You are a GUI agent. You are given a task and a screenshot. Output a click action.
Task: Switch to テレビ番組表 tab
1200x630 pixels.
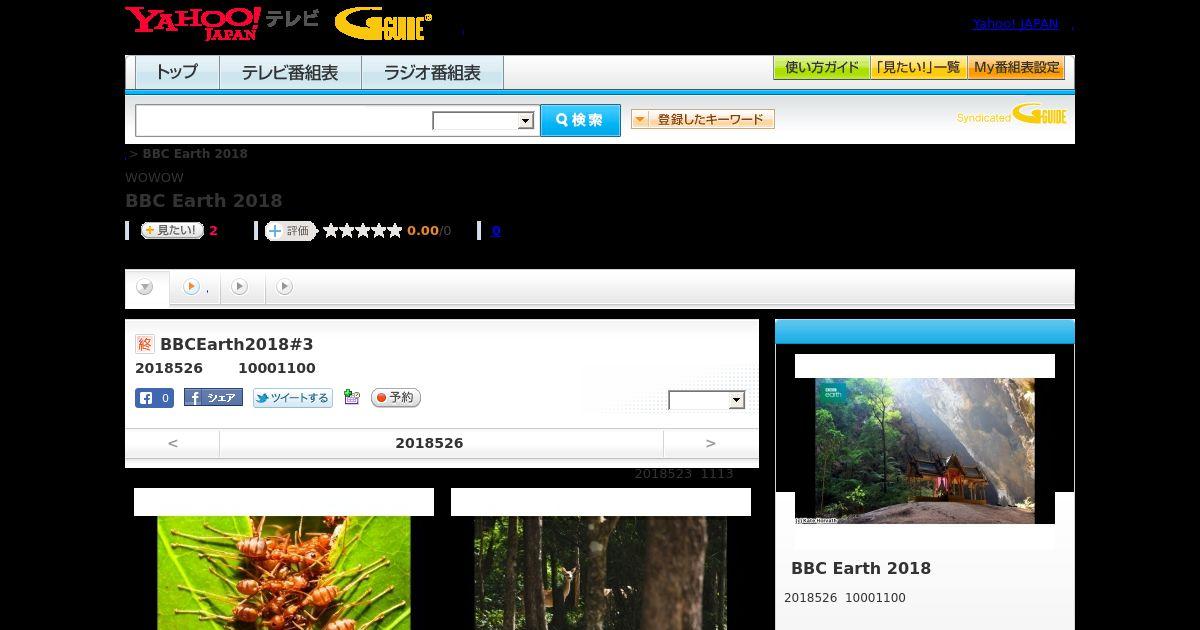pyautogui.click(x=290, y=72)
